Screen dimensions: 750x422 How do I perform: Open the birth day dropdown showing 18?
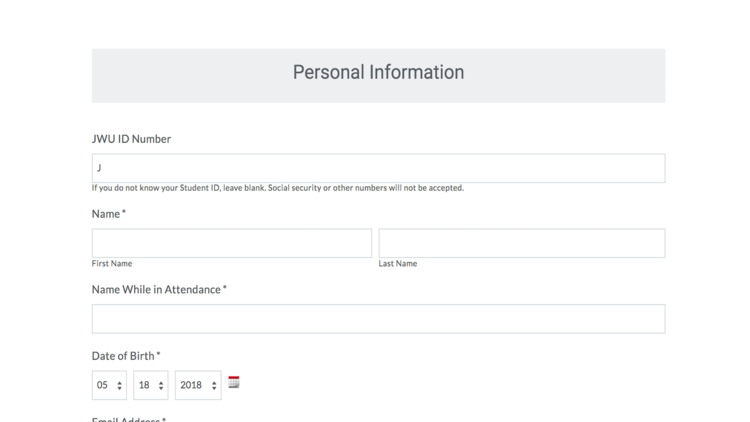pyautogui.click(x=151, y=385)
